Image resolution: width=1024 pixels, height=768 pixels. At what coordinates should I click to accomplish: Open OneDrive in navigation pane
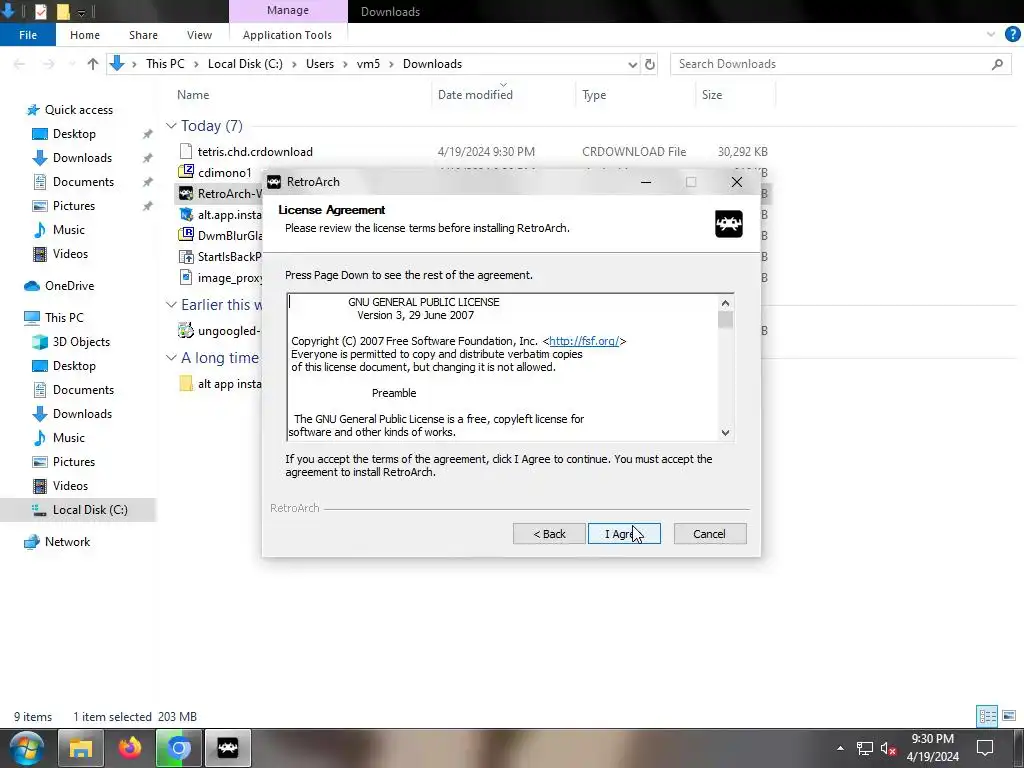click(x=69, y=286)
